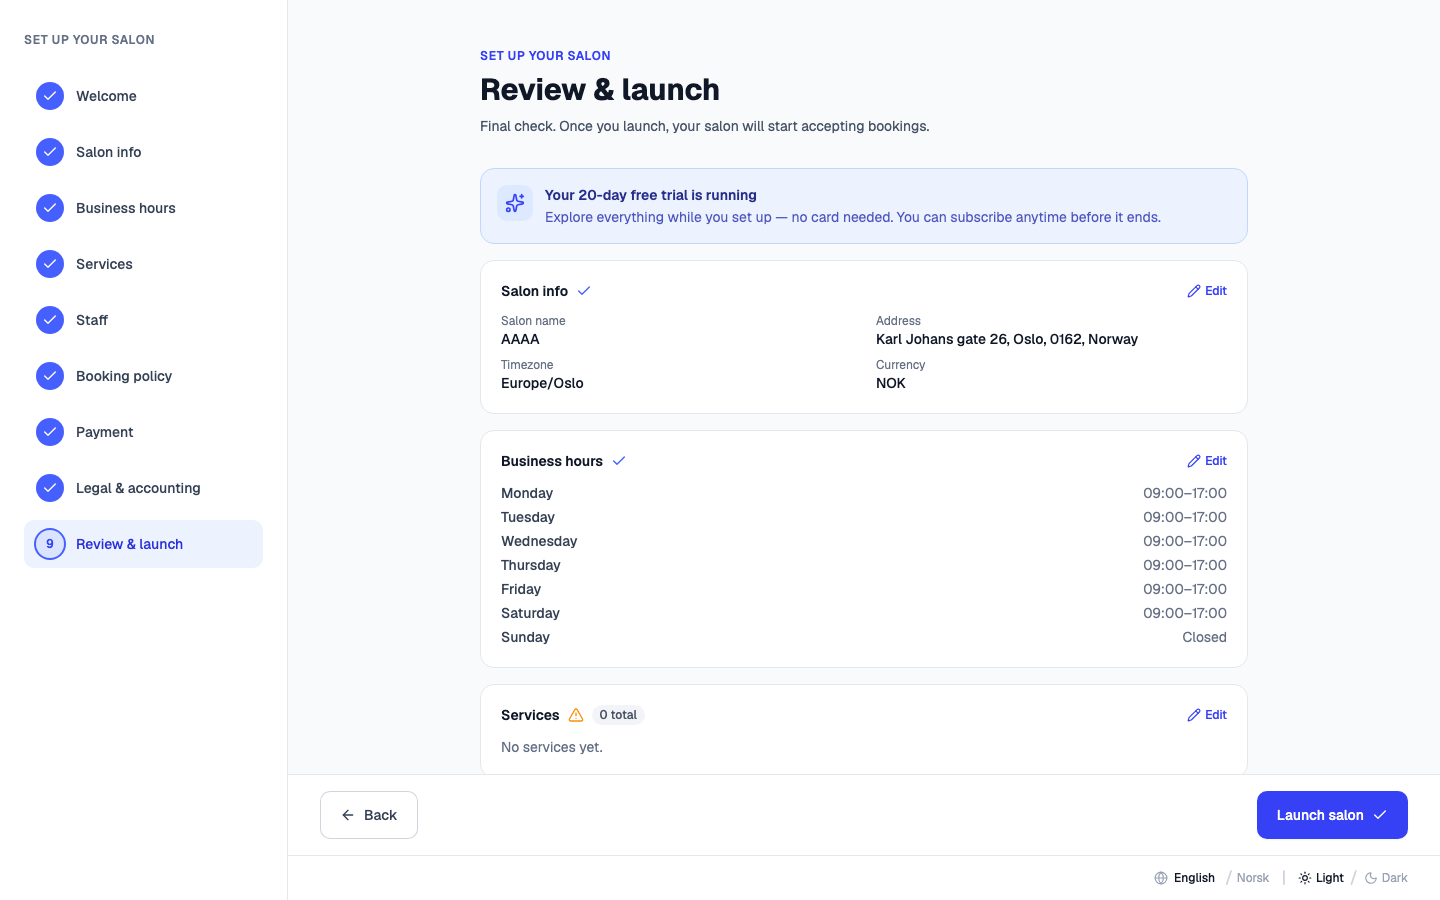Click the Launch salon button
The image size is (1440, 900).
coord(1332,815)
